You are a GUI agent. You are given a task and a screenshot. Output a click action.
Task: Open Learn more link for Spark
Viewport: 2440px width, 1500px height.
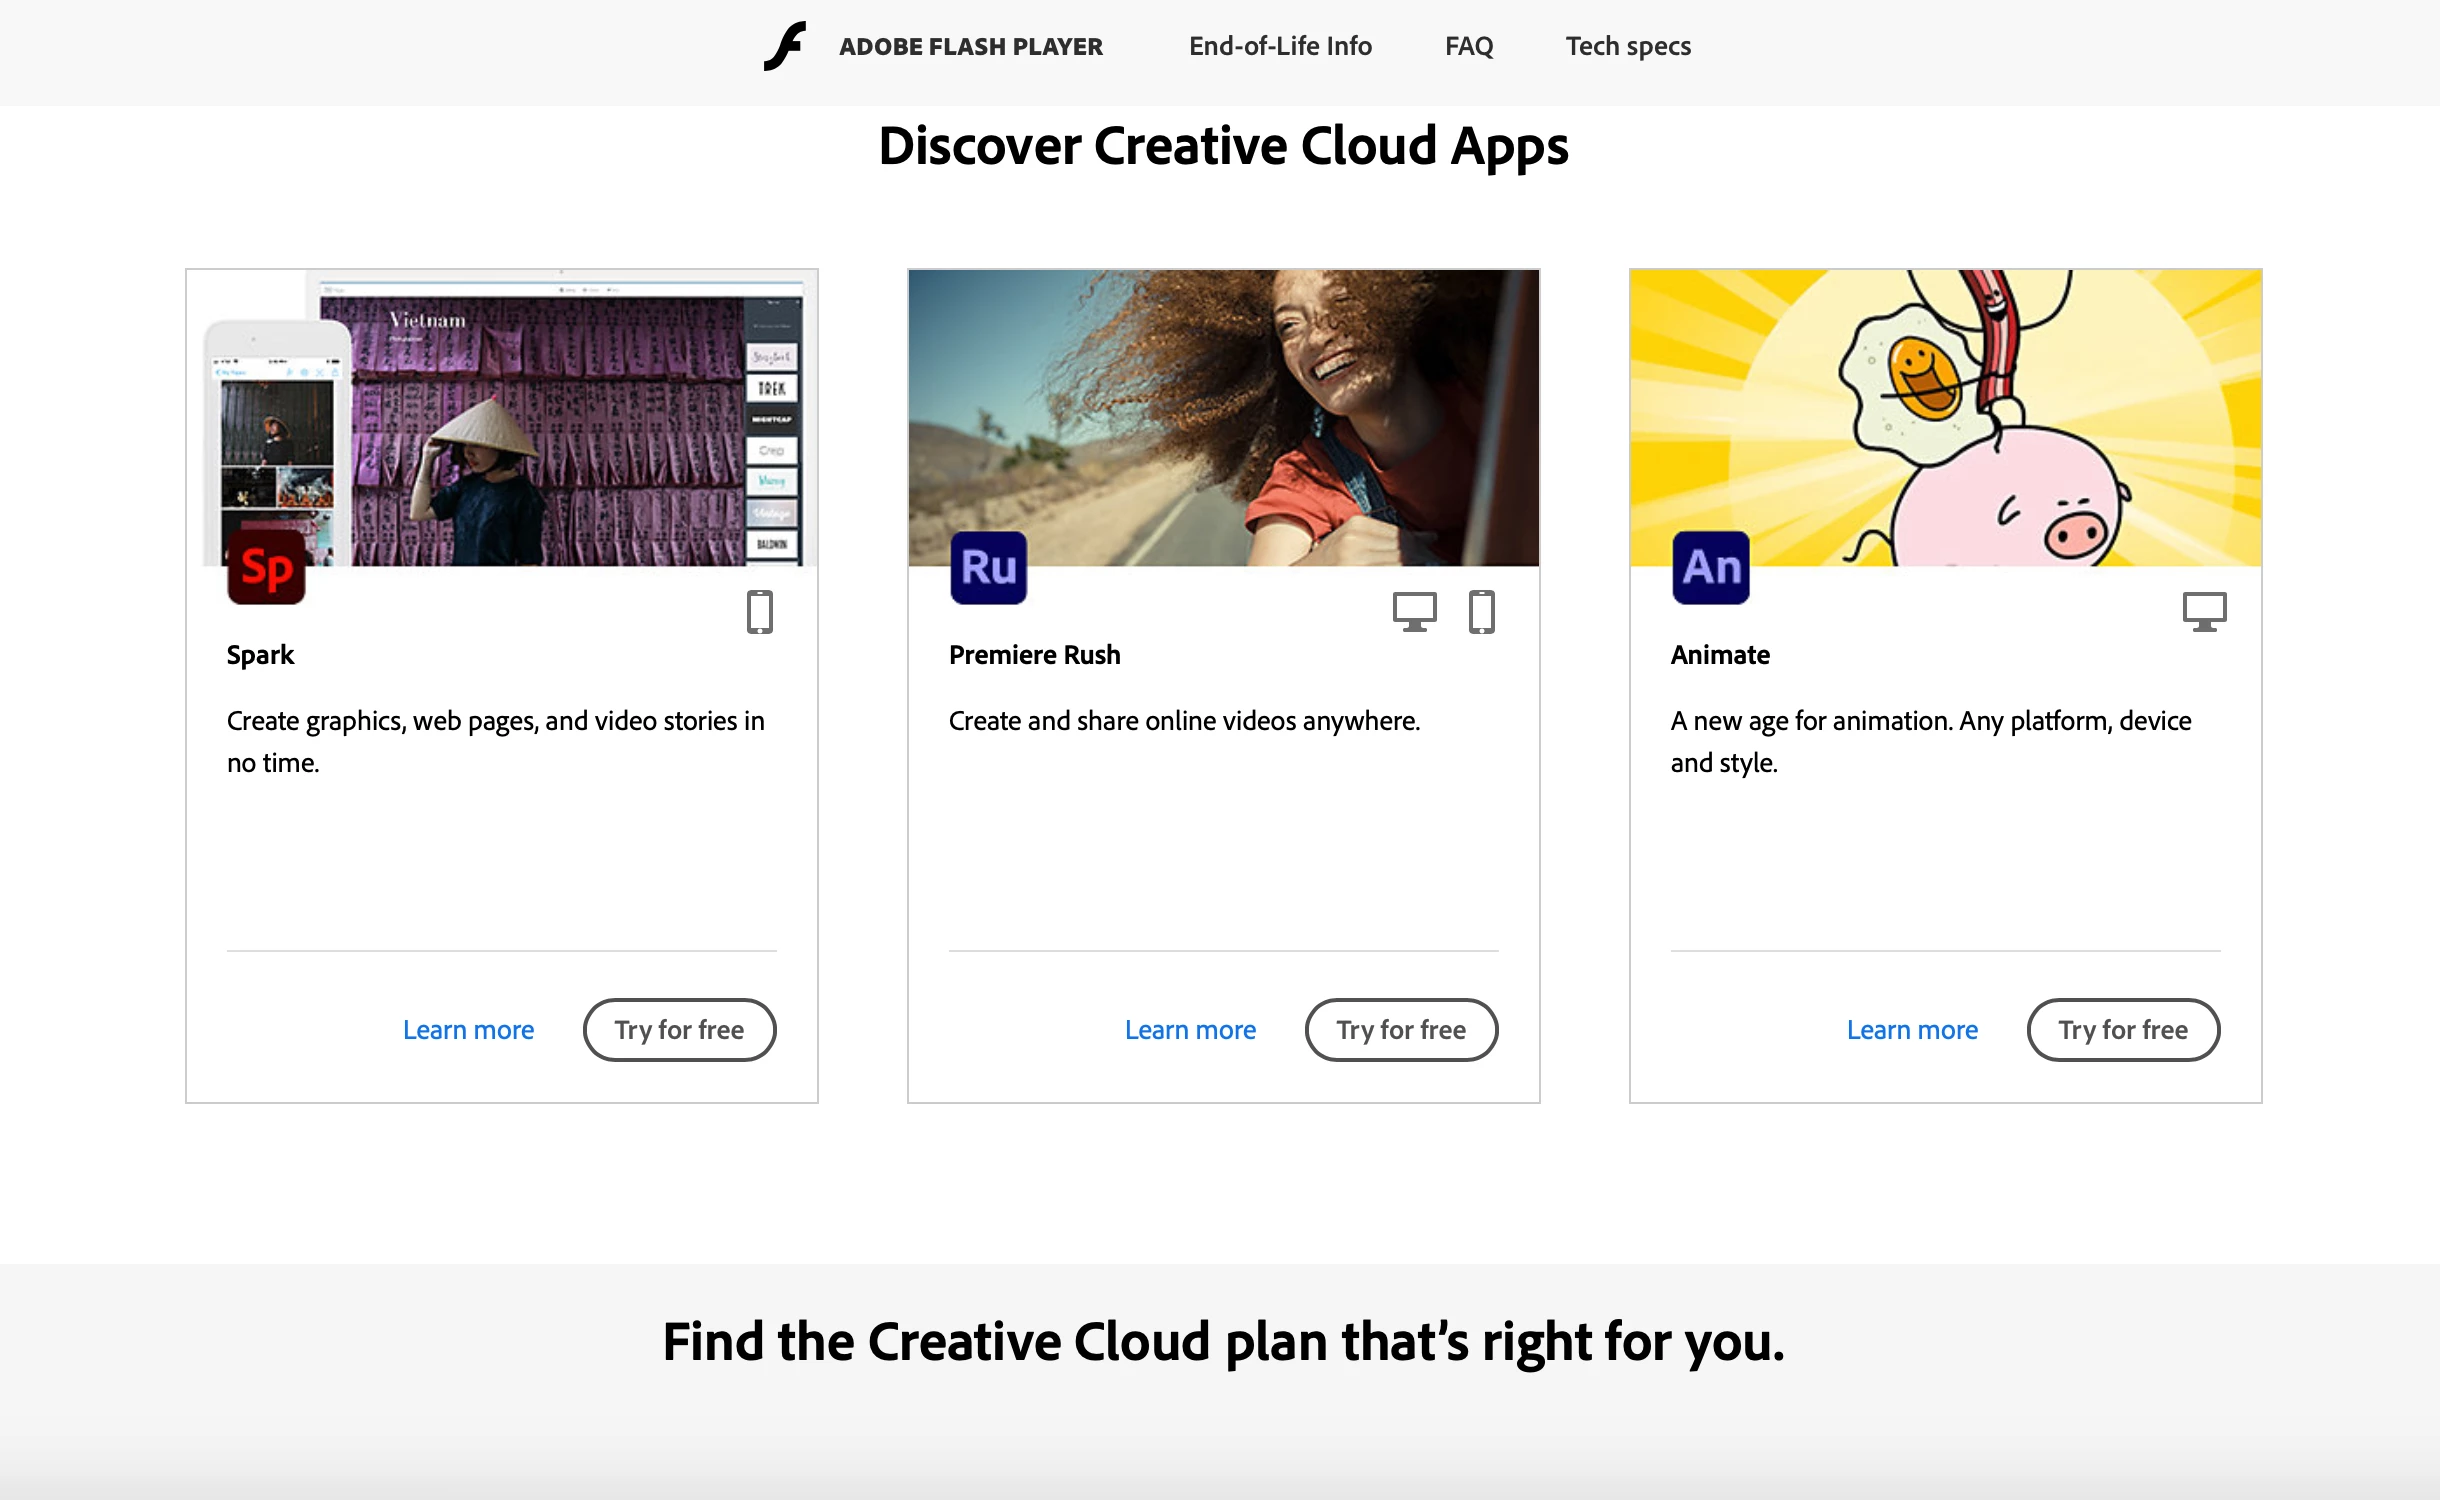point(468,1030)
